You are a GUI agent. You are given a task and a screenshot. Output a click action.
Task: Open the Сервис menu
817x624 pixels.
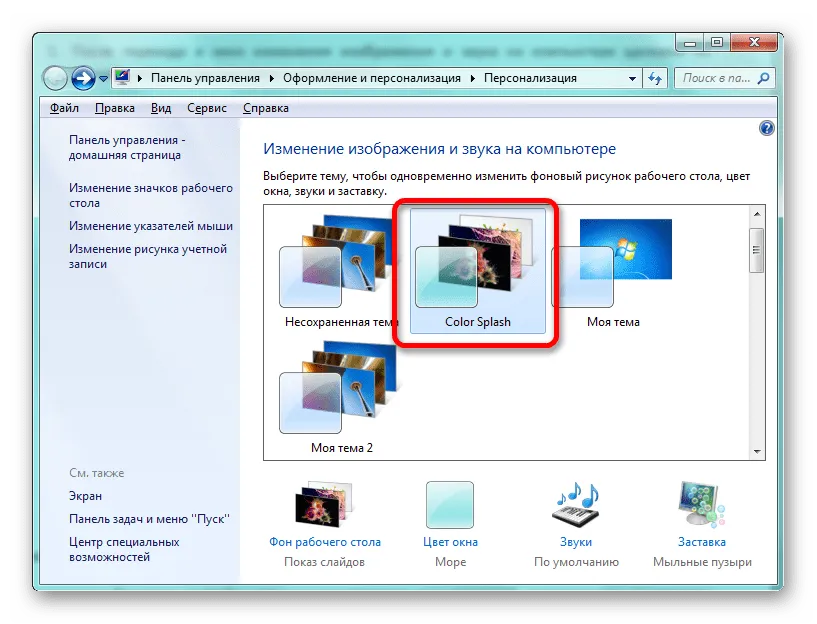[207, 108]
